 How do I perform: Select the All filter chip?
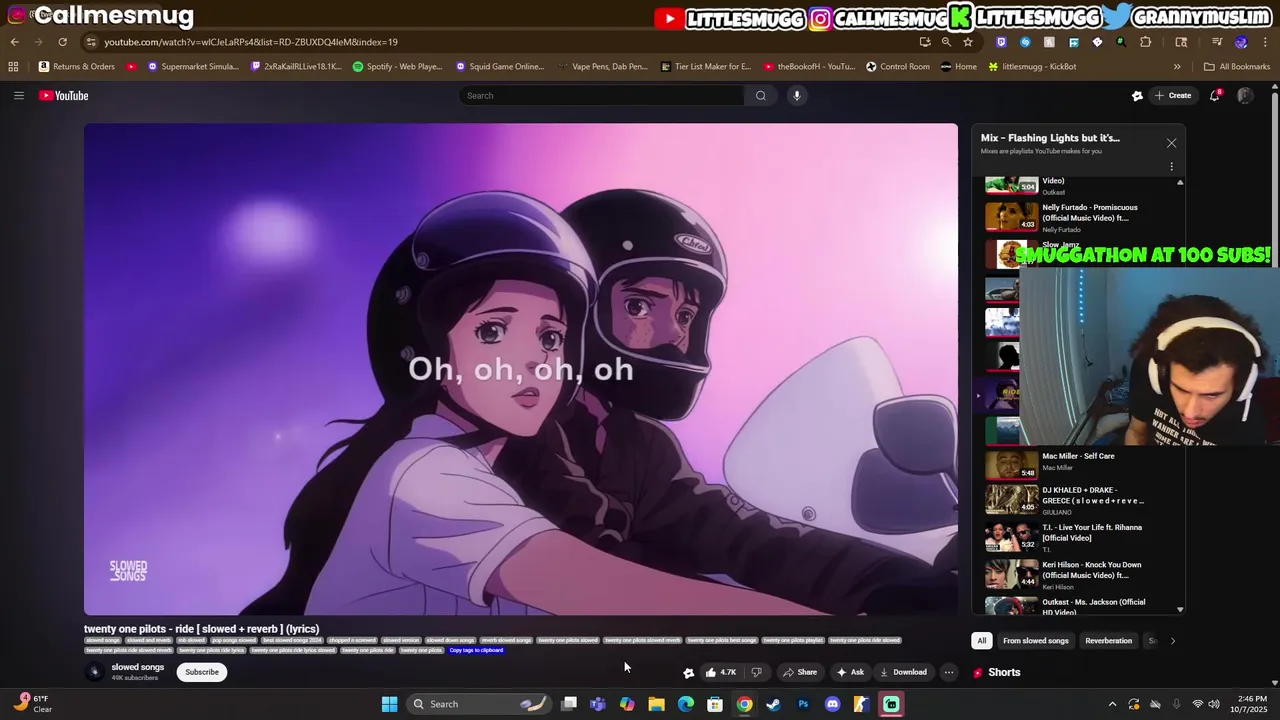tap(982, 641)
